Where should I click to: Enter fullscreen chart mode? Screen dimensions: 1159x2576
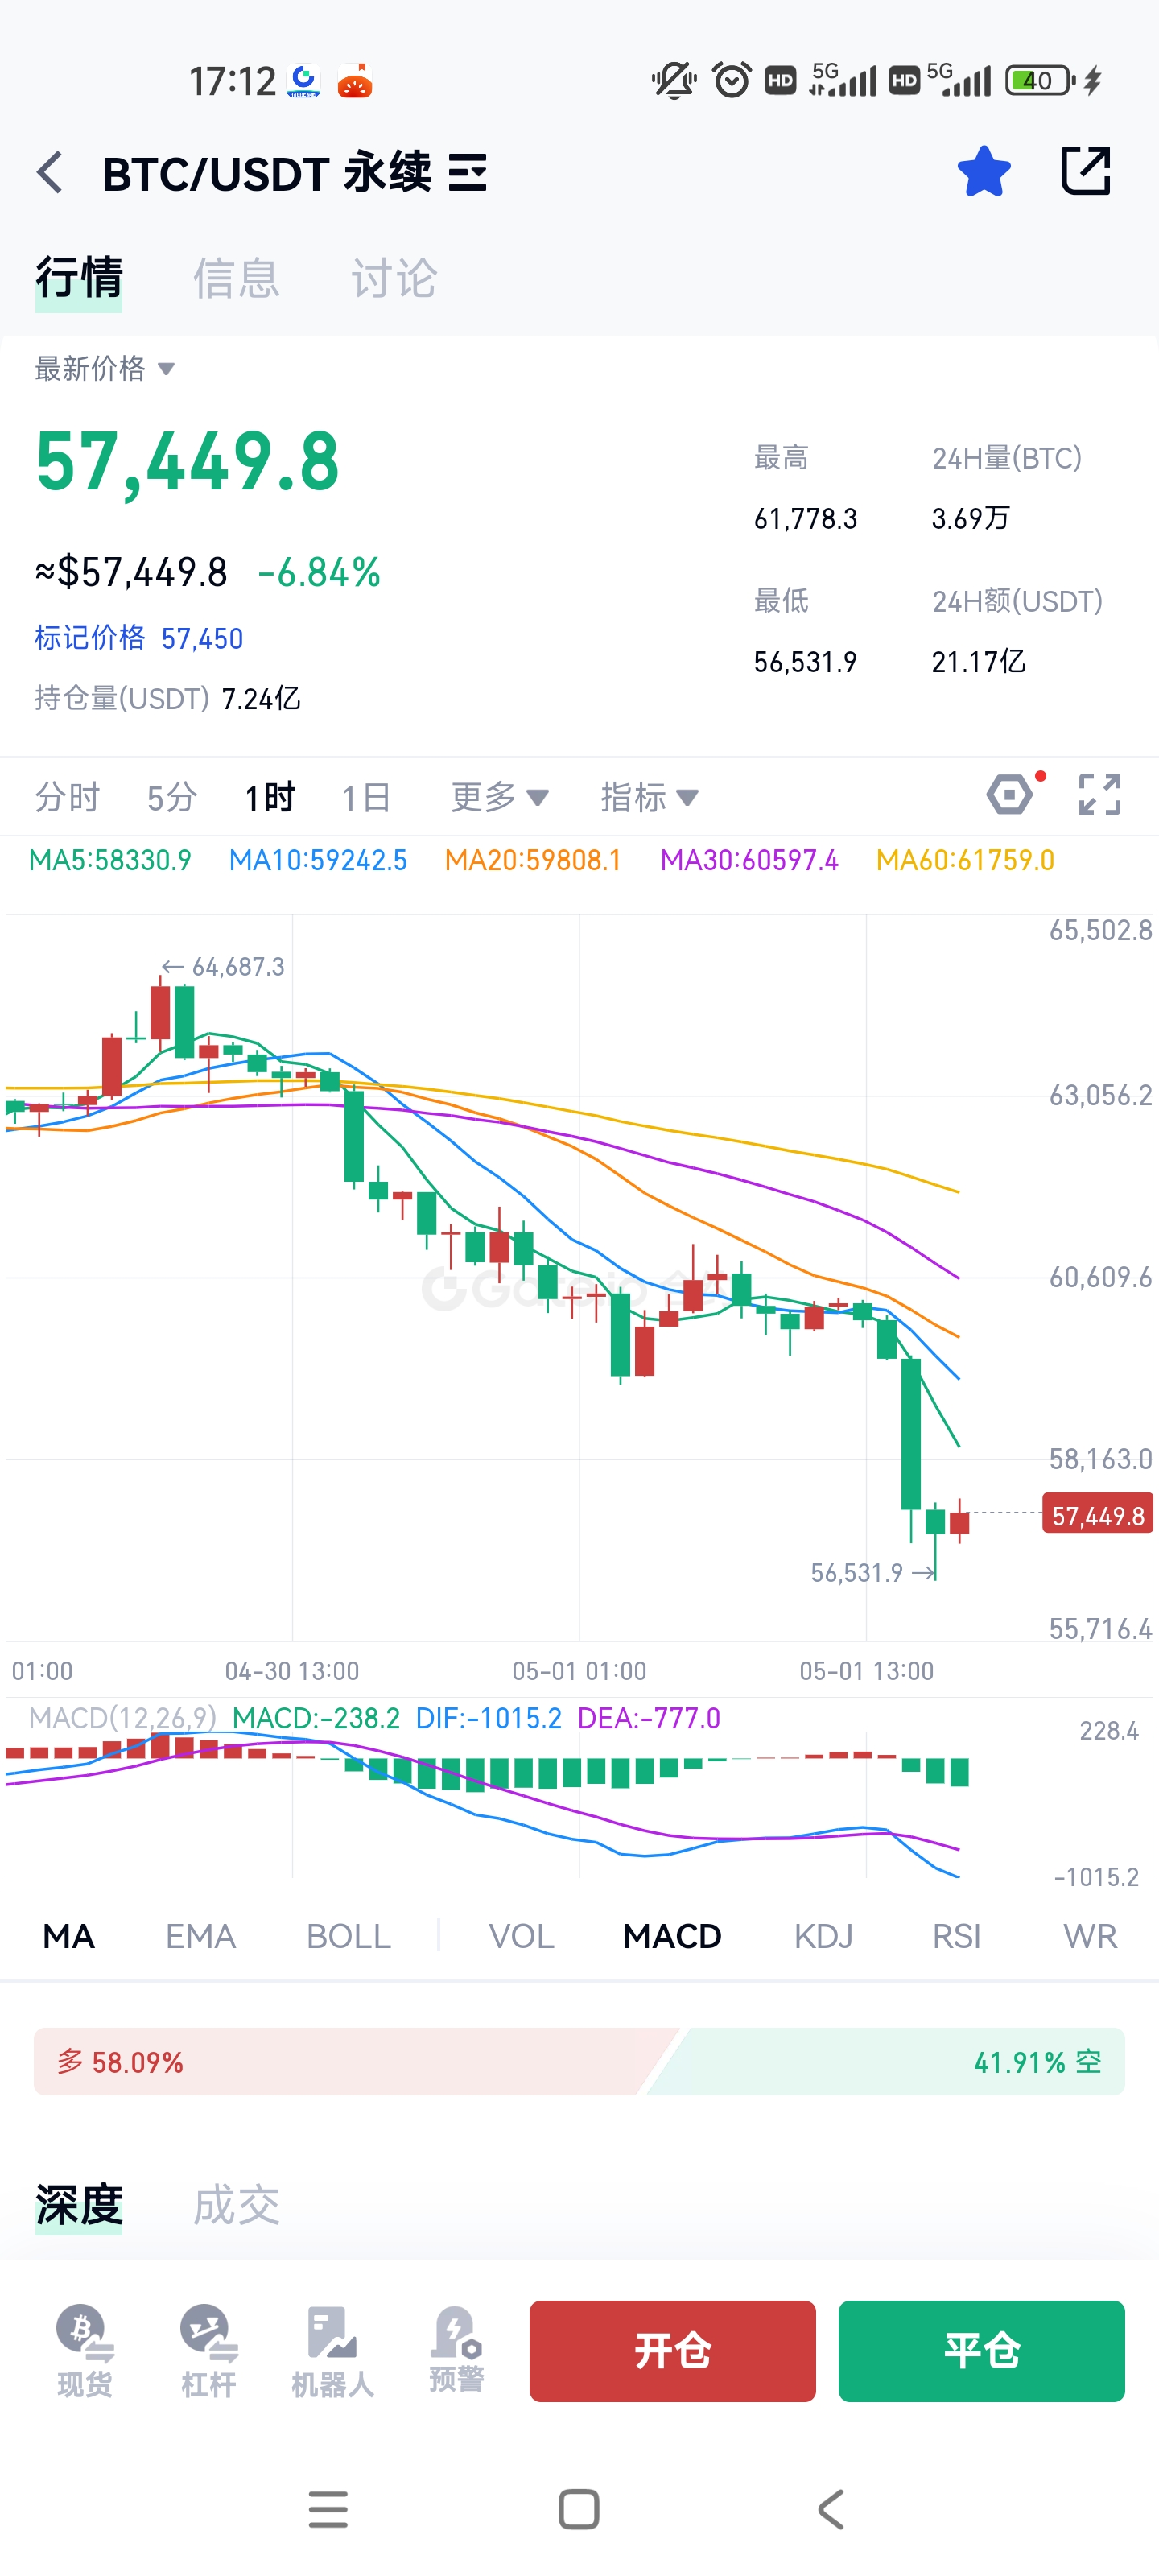pyautogui.click(x=1099, y=795)
